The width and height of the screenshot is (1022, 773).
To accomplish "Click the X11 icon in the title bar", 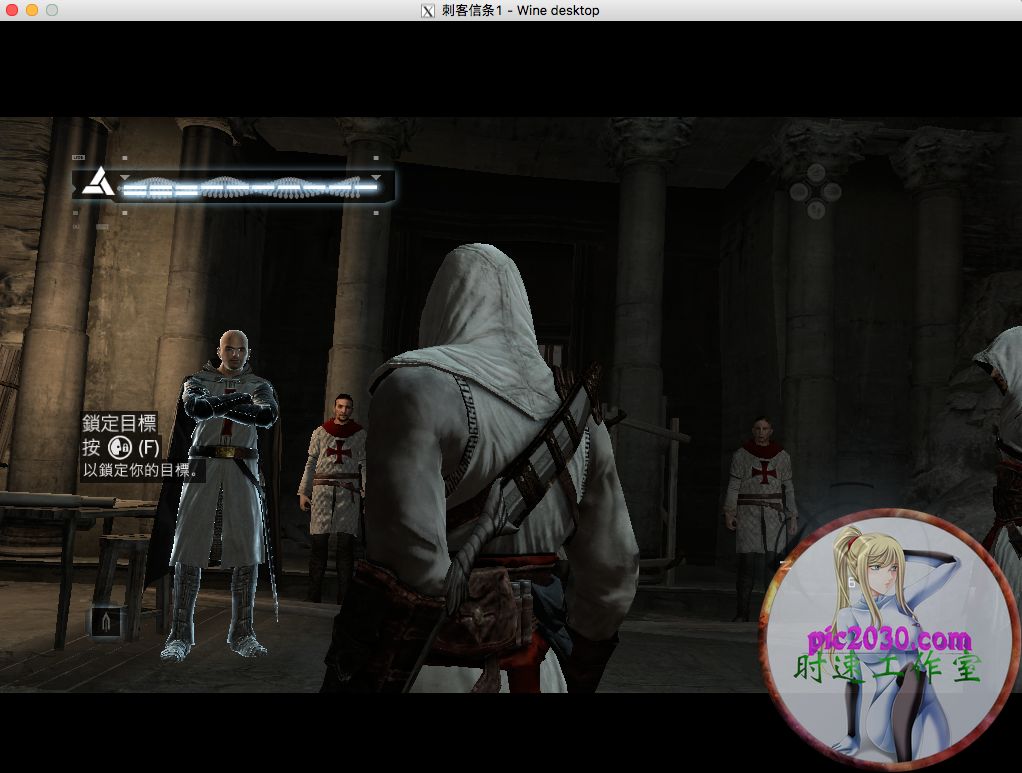I will pyautogui.click(x=428, y=10).
